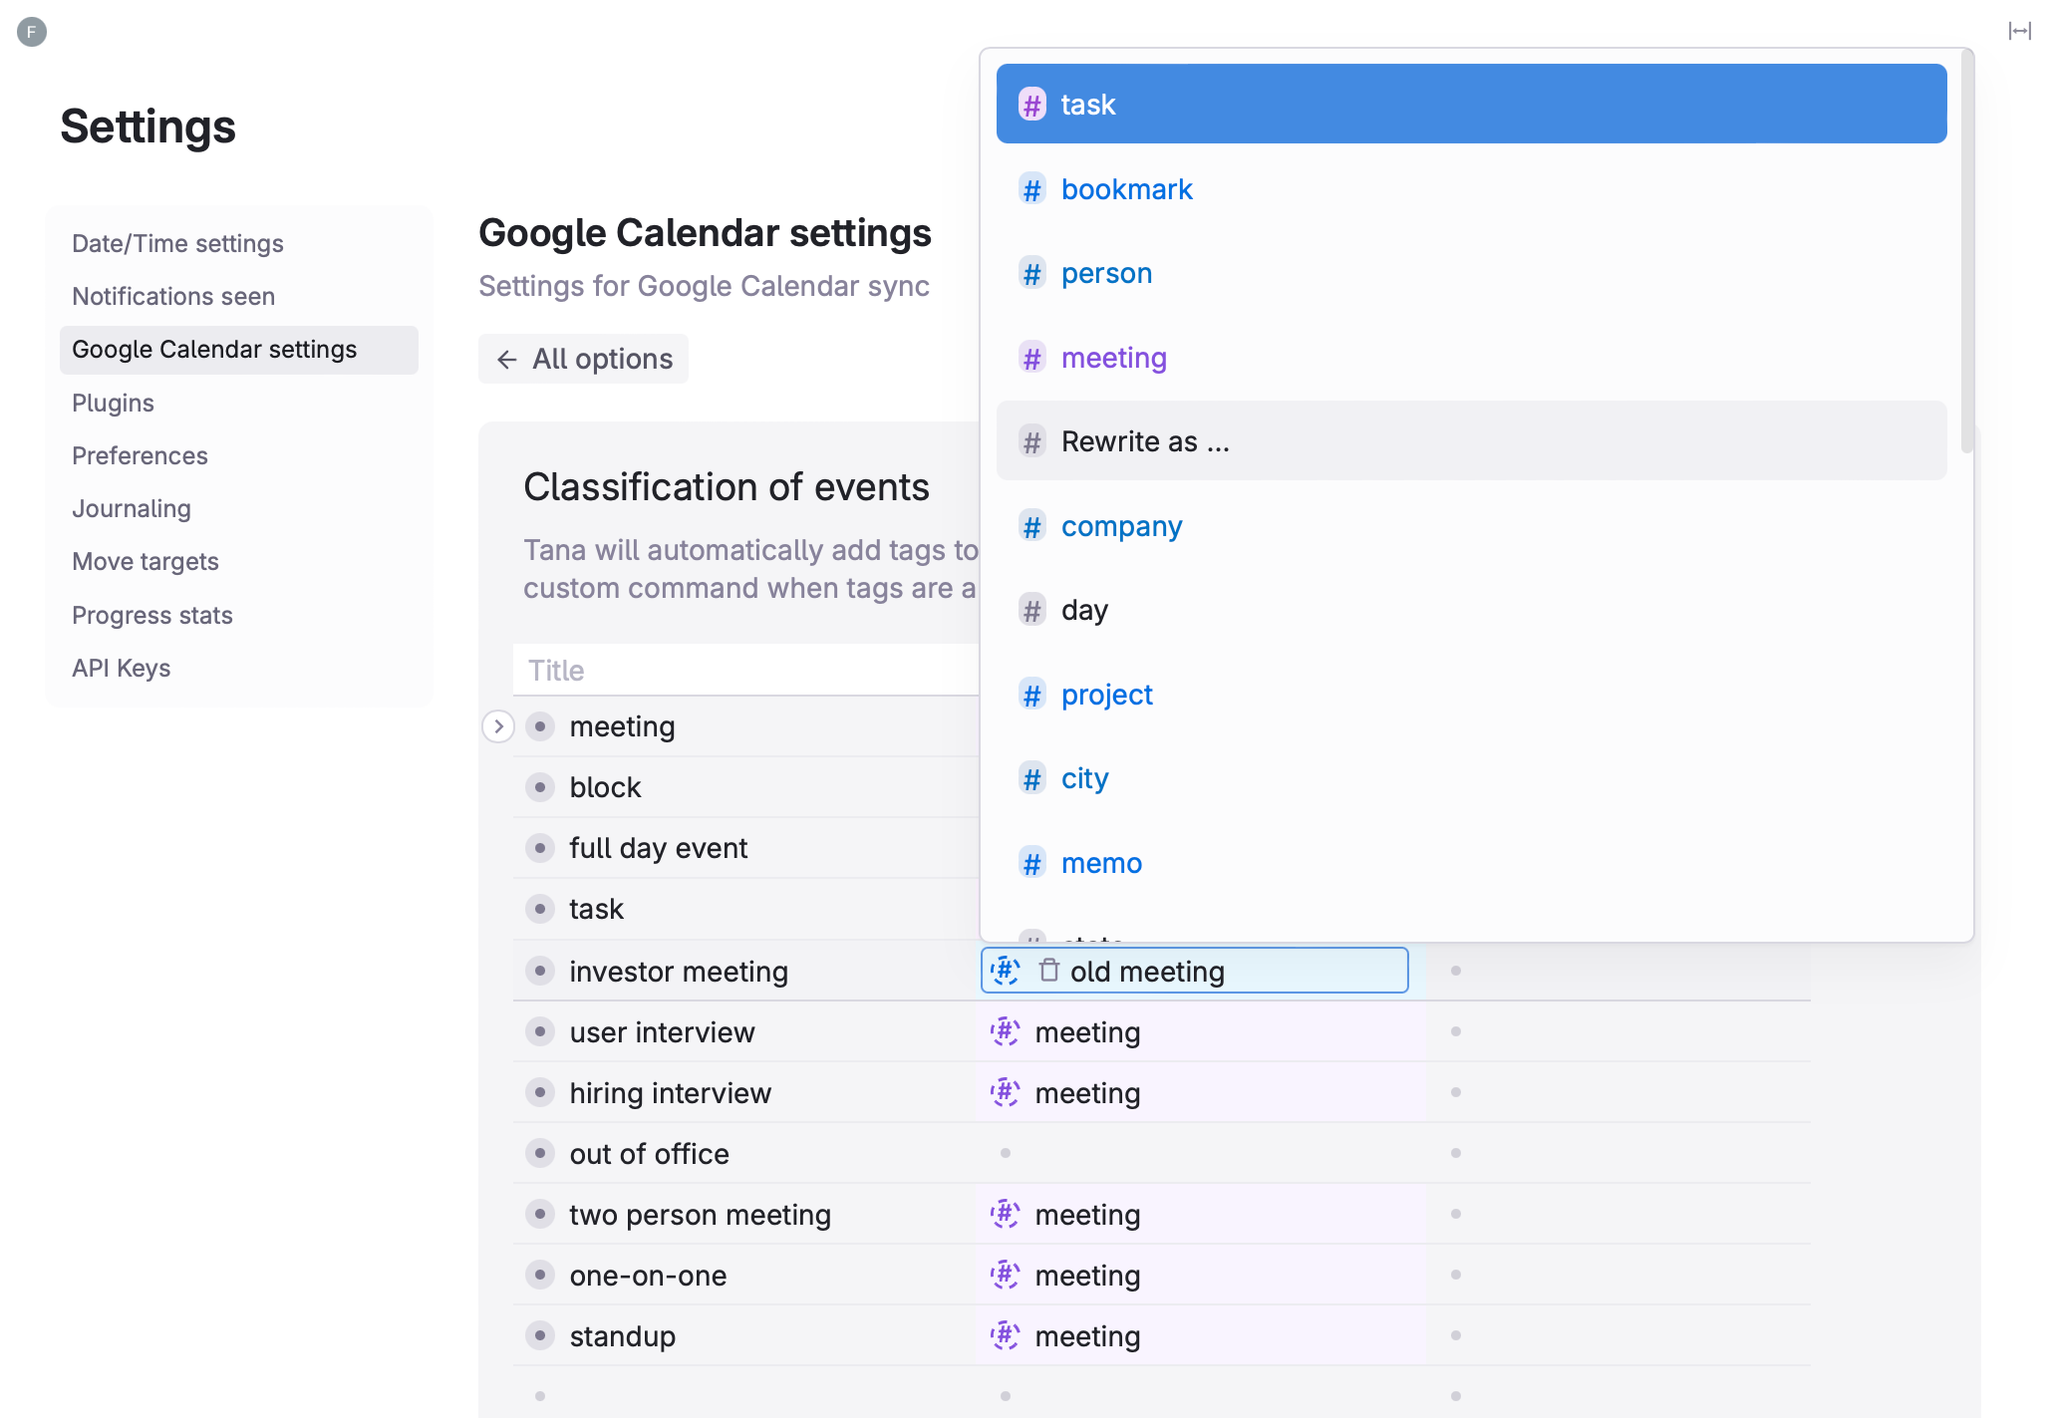Select the task tag in dropdown
The width and height of the screenshot is (2048, 1418).
[1471, 104]
